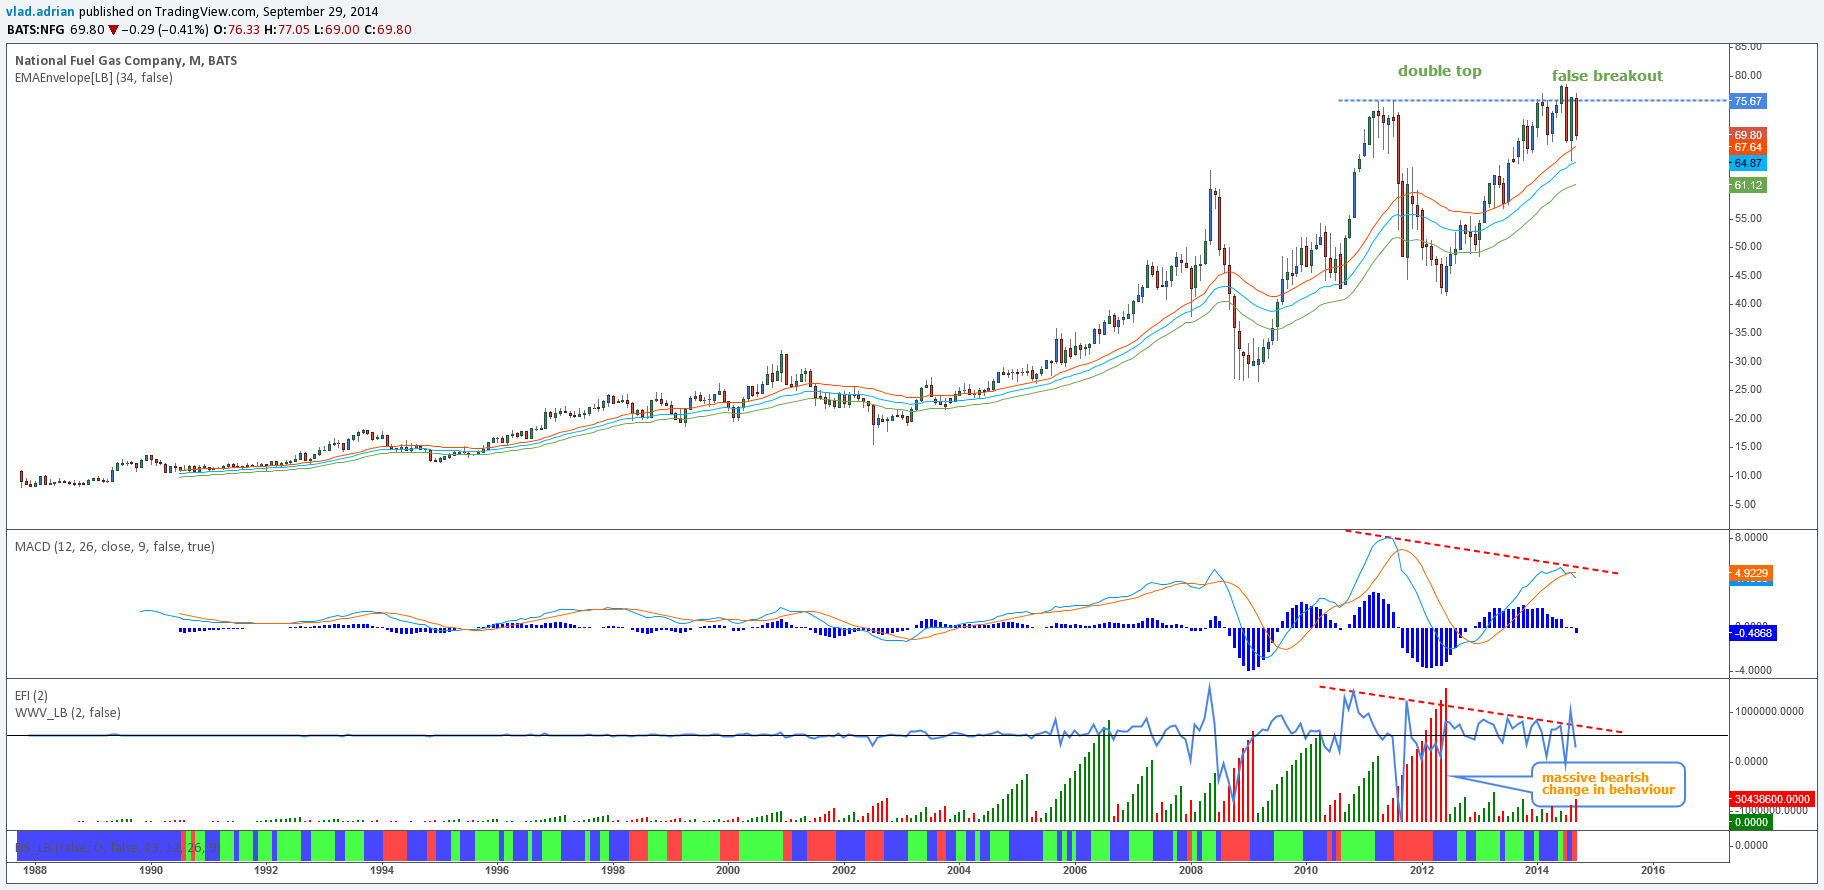1824x890 pixels.
Task: Click the 2010 label on time axis
Action: (x=1306, y=869)
